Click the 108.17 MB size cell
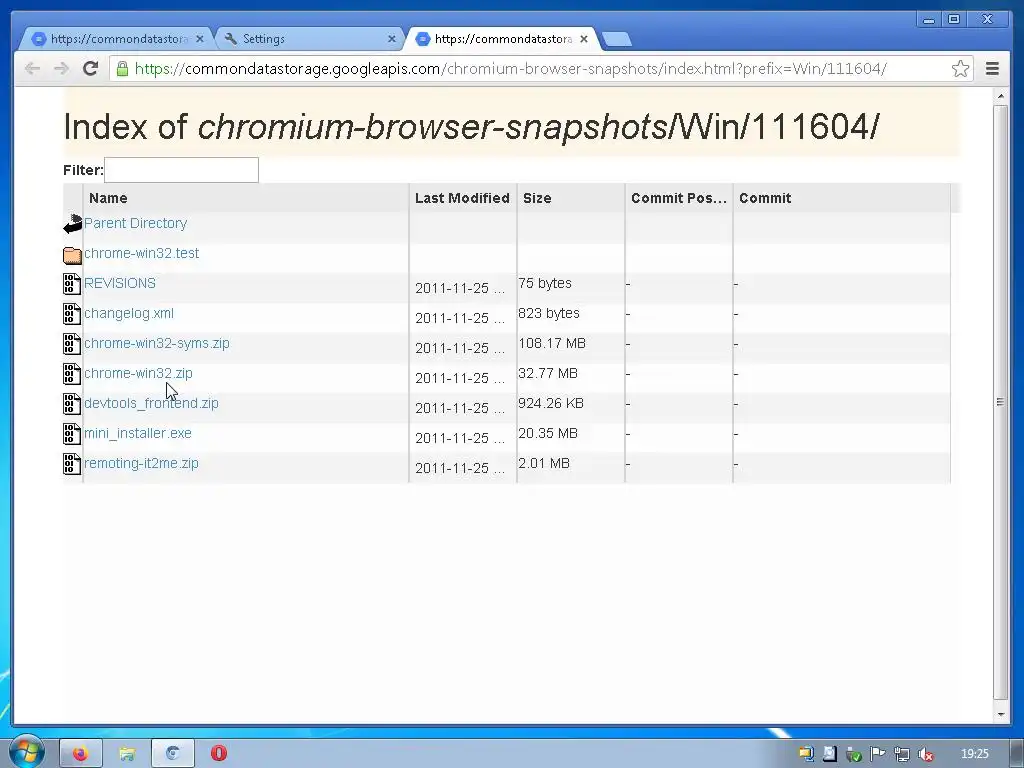Viewport: 1024px width, 768px height. coord(552,344)
